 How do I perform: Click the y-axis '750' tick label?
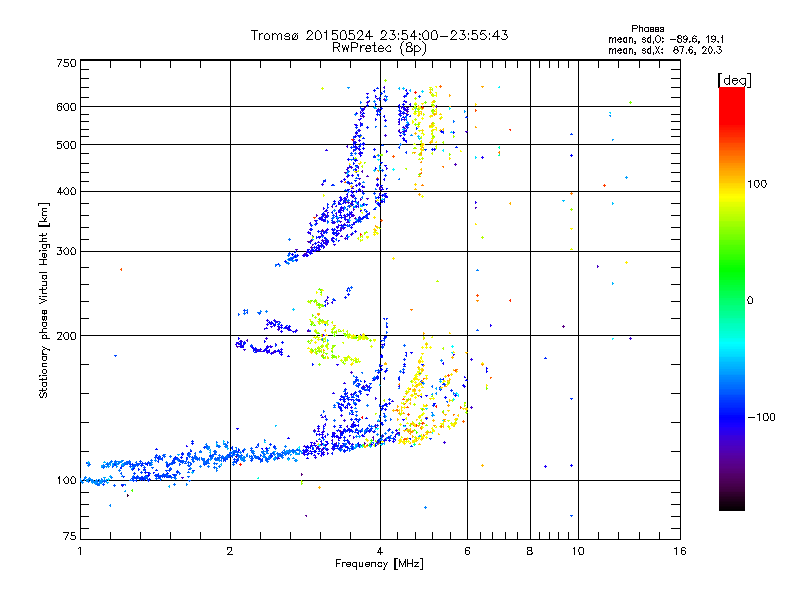pos(66,63)
